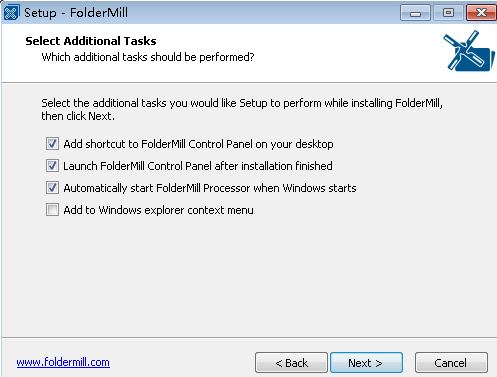
Task: Close the Setup - FolderMill window
Action: pyautogui.click(x=481, y=13)
